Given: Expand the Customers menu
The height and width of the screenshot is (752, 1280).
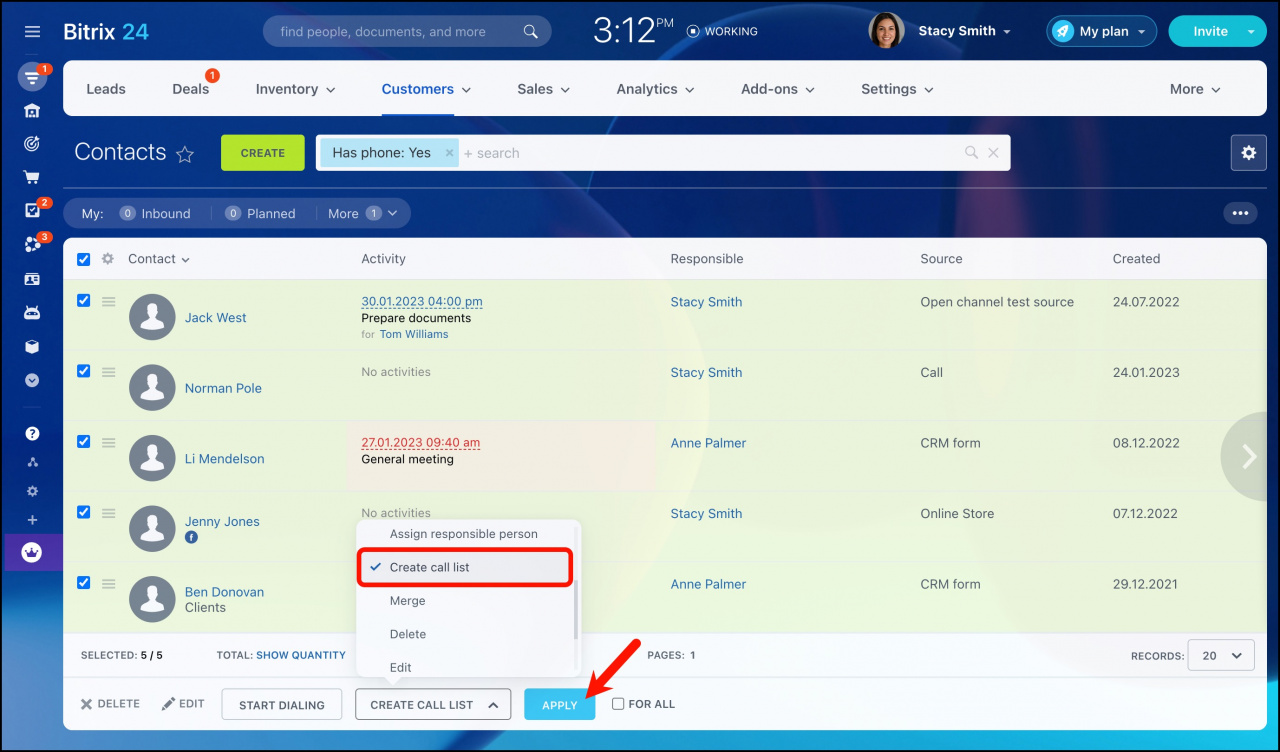Looking at the screenshot, I should pyautogui.click(x=426, y=89).
